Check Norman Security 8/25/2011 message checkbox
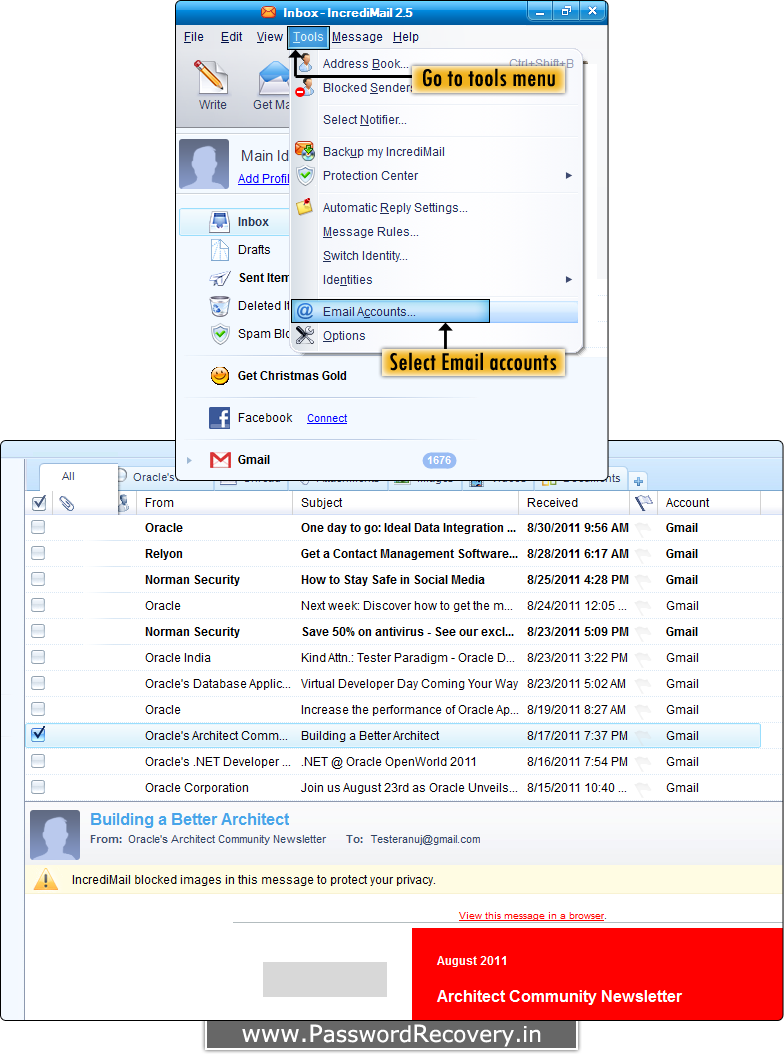This screenshot has width=784, height=1054. point(38,579)
